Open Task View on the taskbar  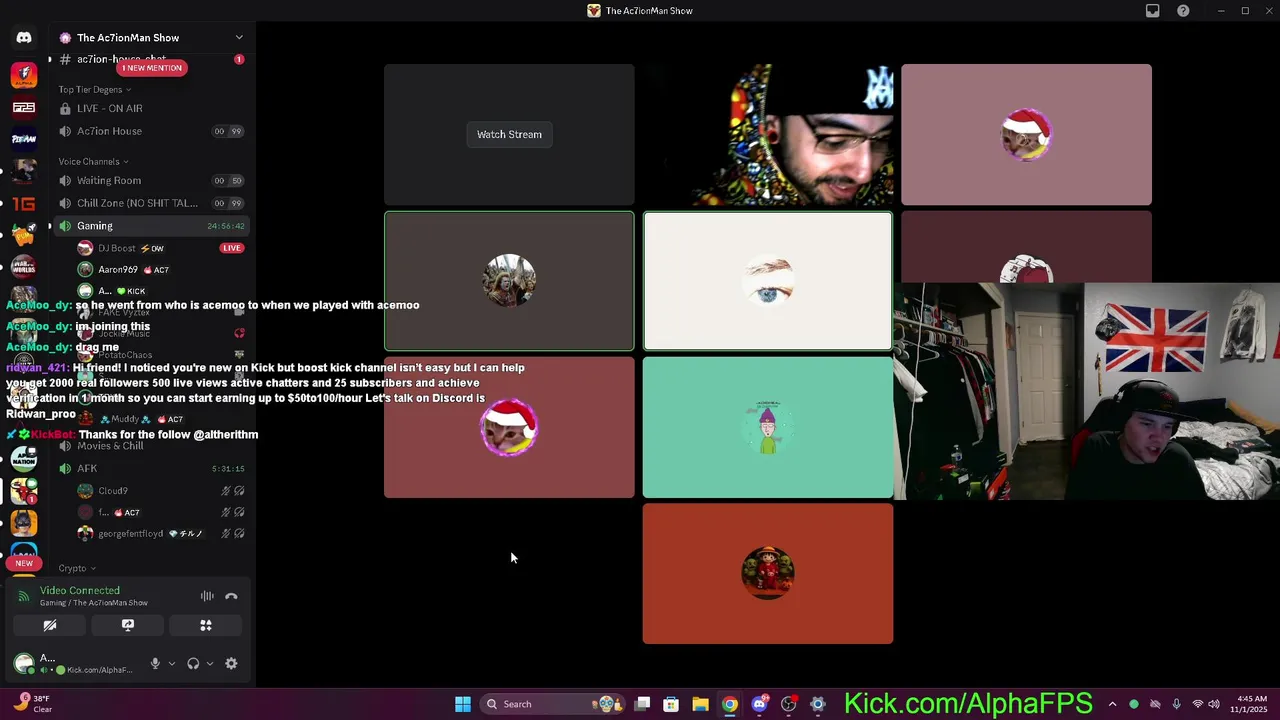tap(643, 704)
